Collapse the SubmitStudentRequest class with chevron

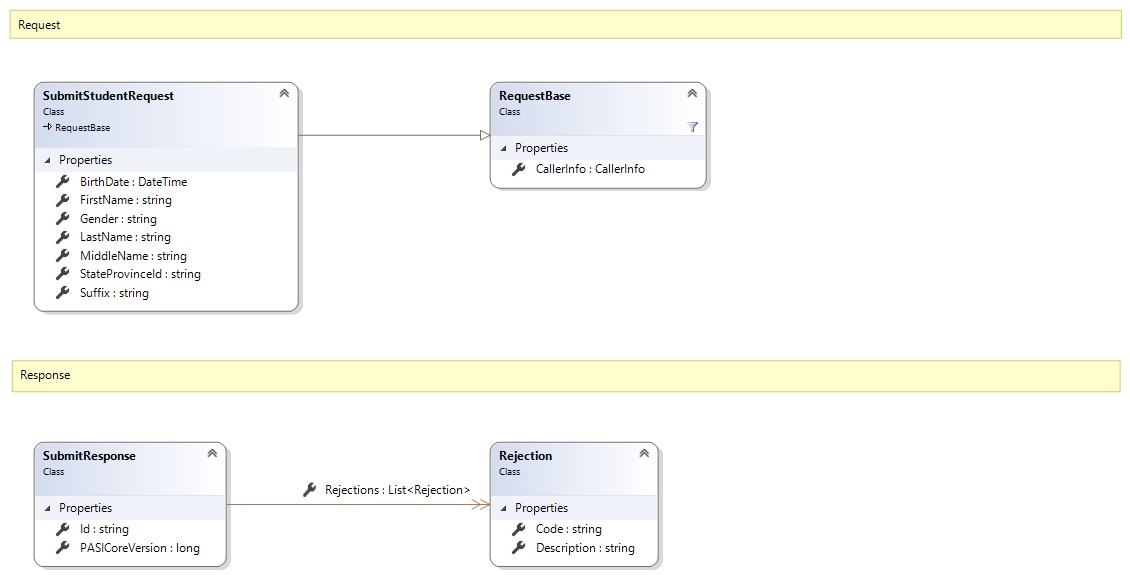[x=284, y=94]
